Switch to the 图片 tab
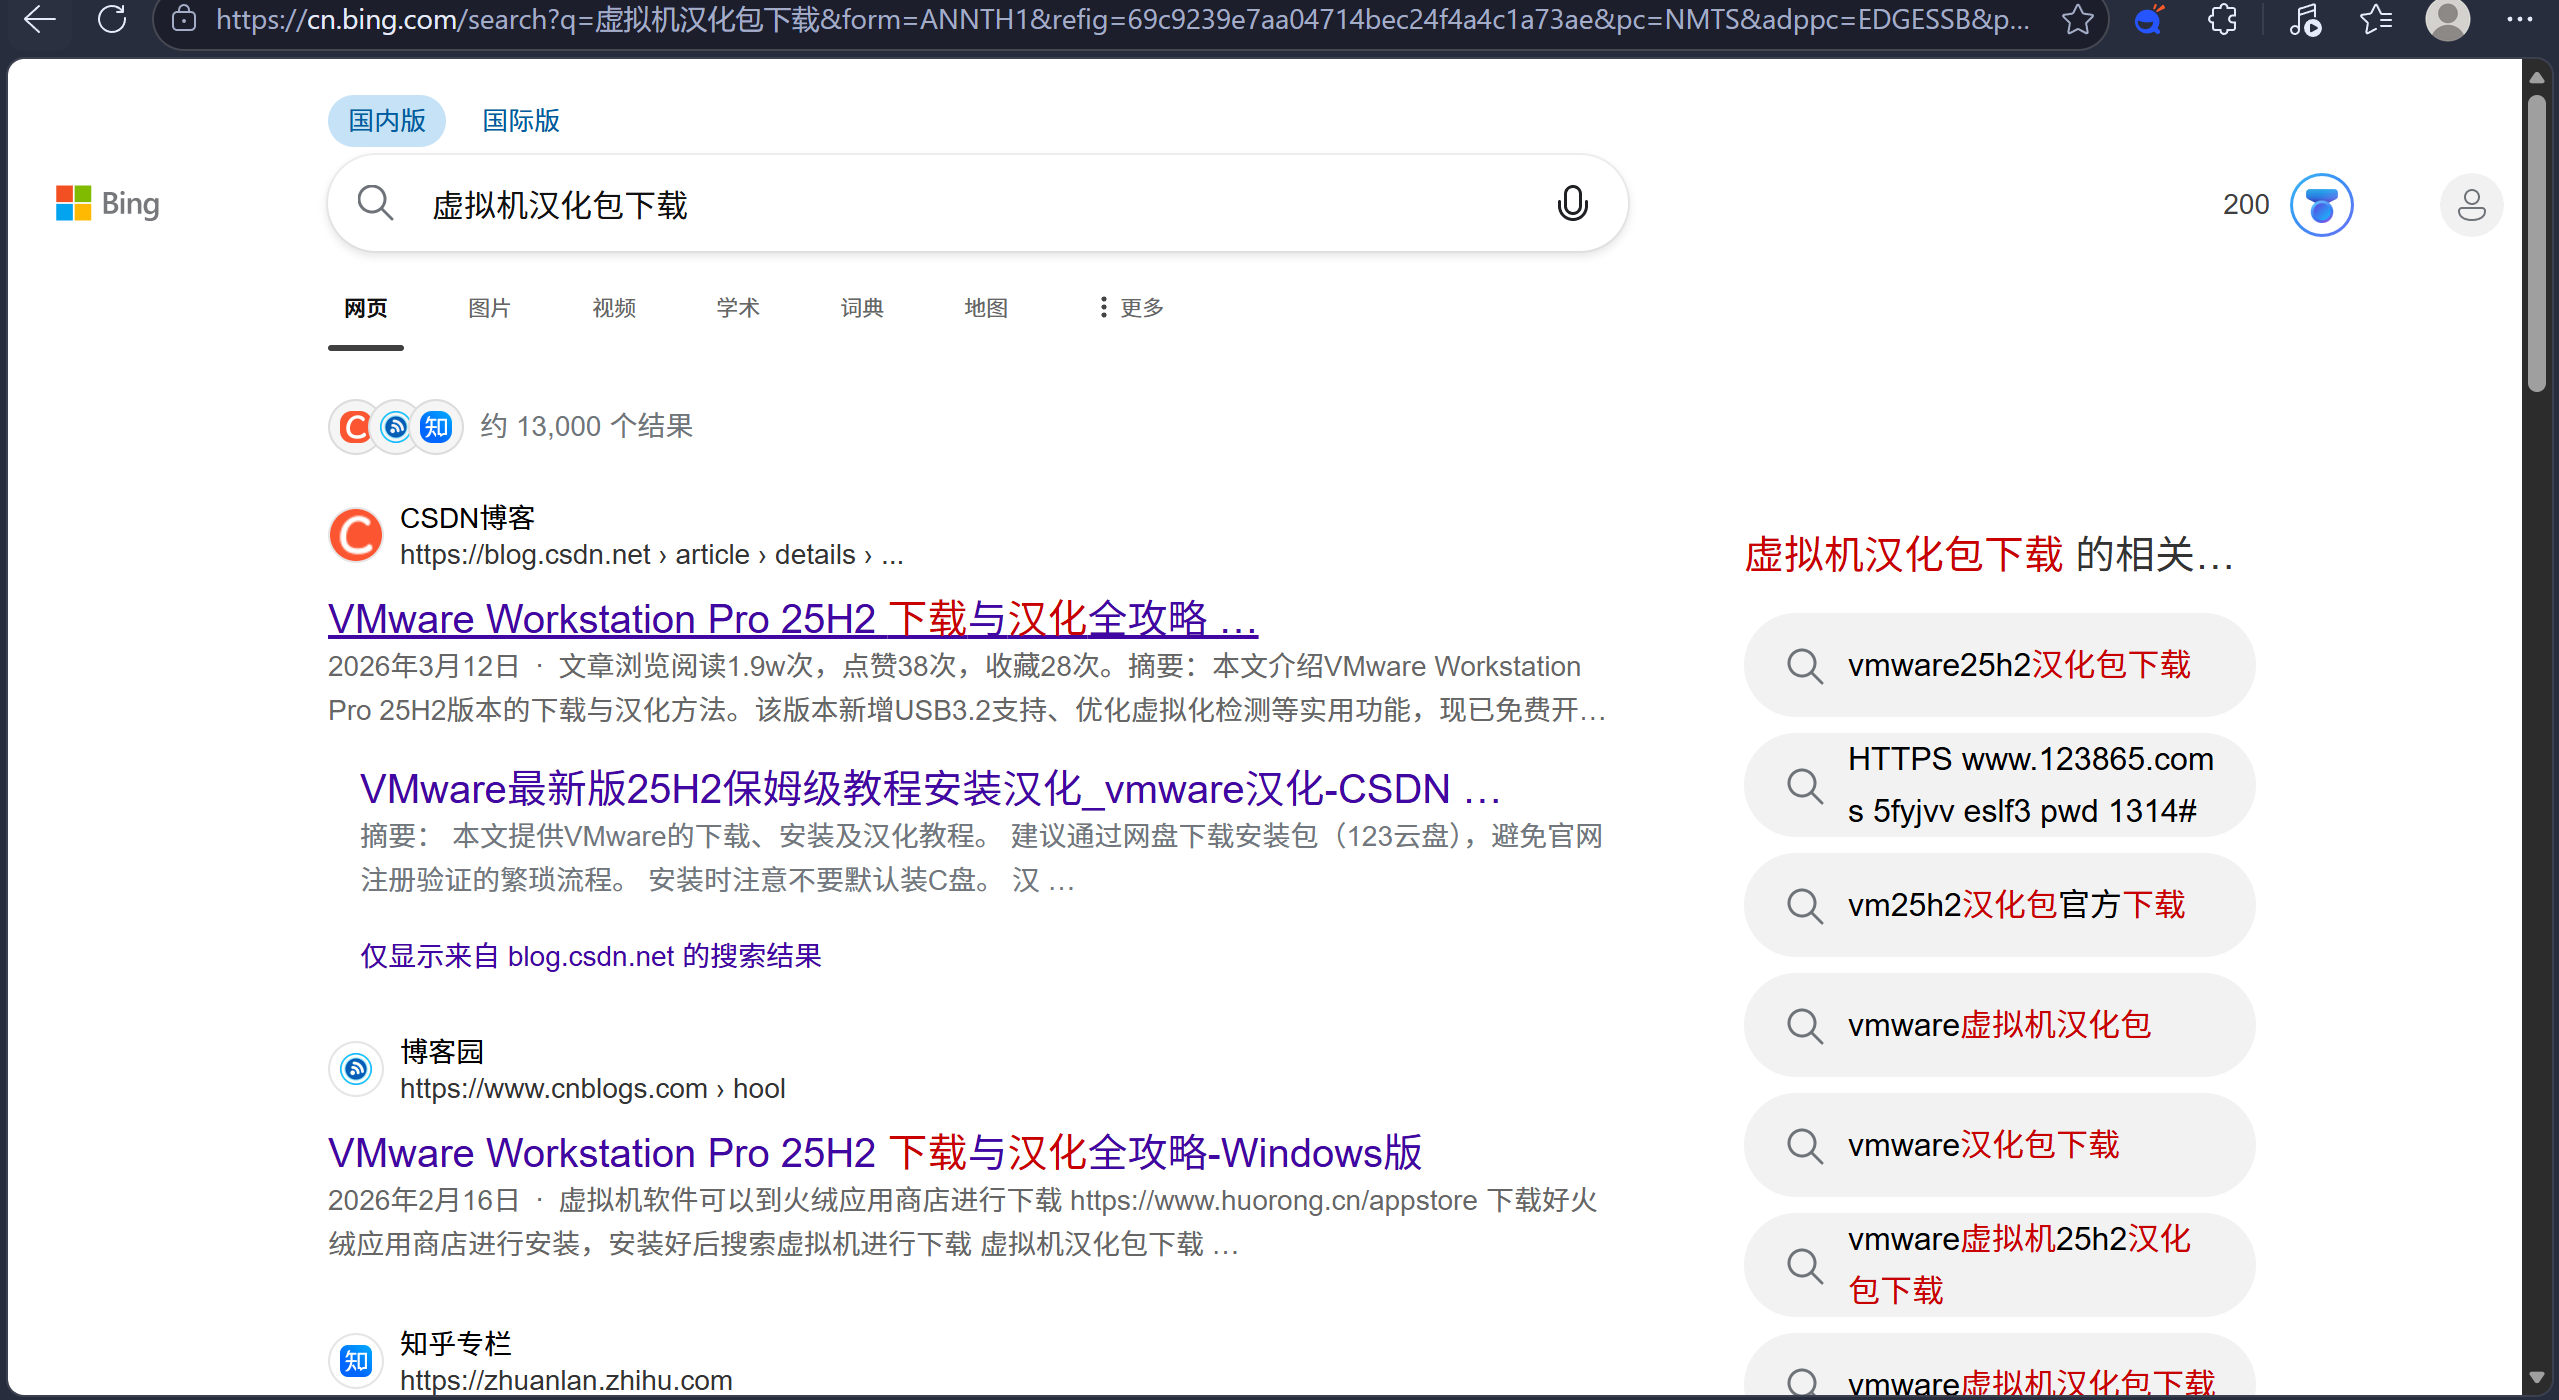Image resolution: width=2559 pixels, height=1400 pixels. [x=489, y=308]
